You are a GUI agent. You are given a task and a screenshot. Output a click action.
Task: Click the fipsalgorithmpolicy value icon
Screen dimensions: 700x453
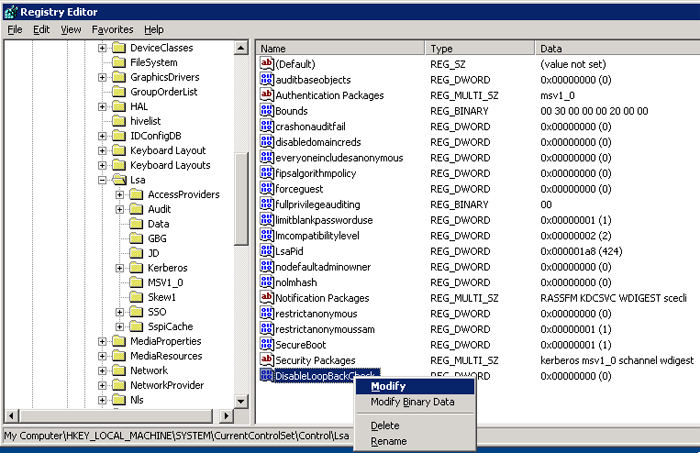pyautogui.click(x=267, y=173)
